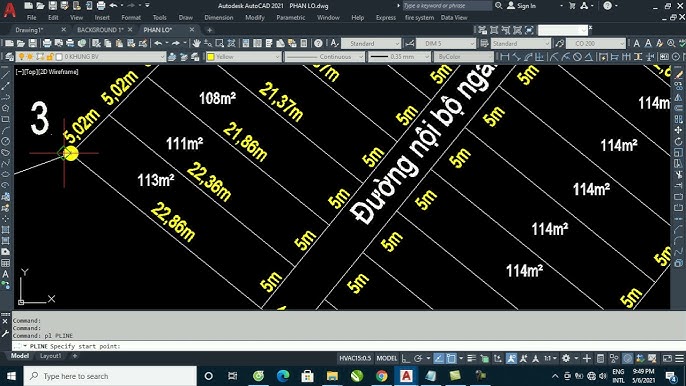
Task: Click the Windows Start button
Action: click(11, 376)
